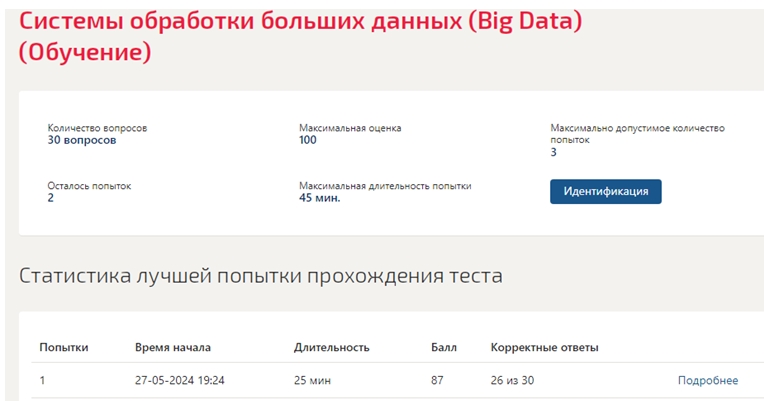This screenshot has width=764, height=401.
Task: Click the "Осталось попыток" label
Action: coord(89,186)
